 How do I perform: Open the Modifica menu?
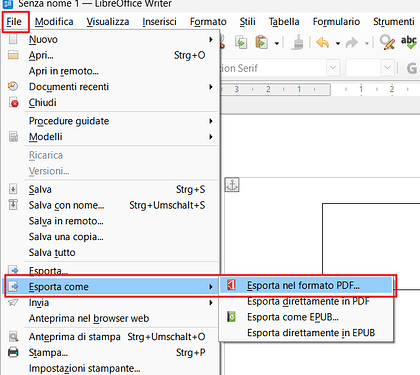click(54, 22)
